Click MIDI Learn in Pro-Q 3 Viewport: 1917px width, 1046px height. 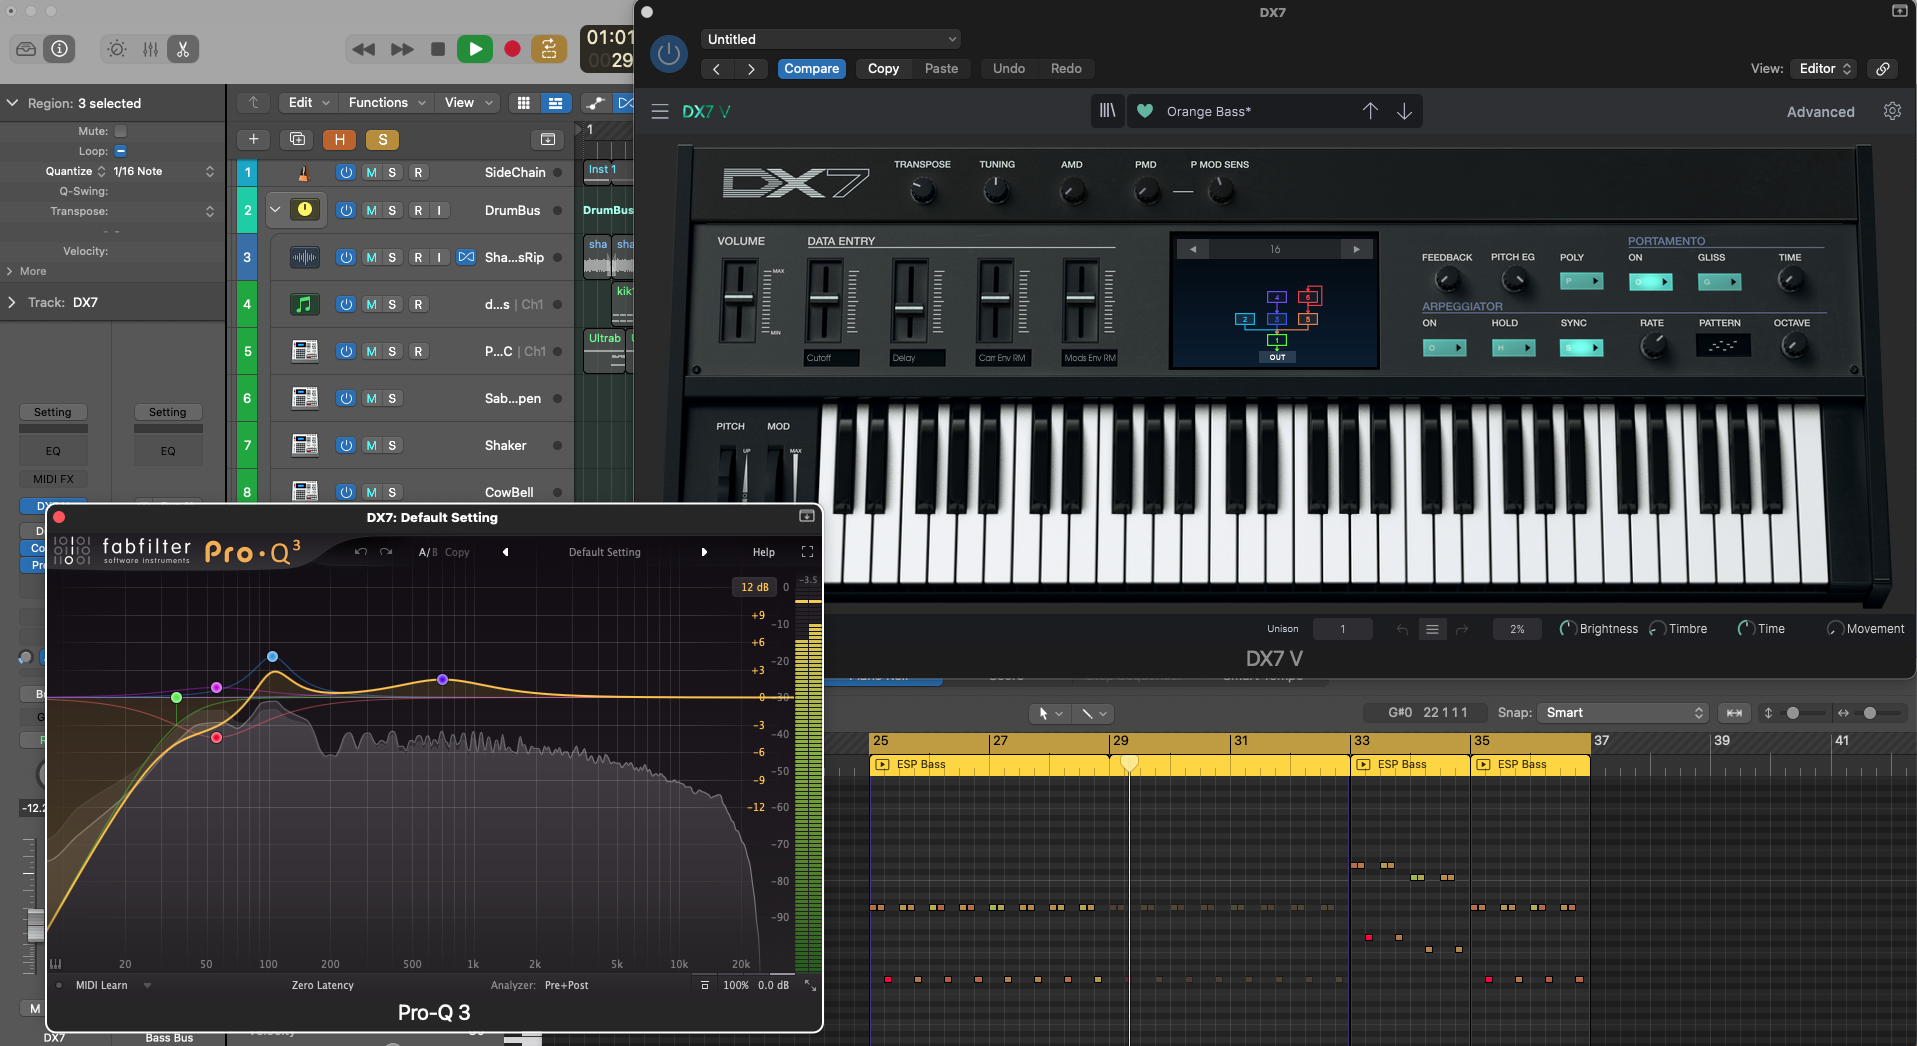click(101, 985)
